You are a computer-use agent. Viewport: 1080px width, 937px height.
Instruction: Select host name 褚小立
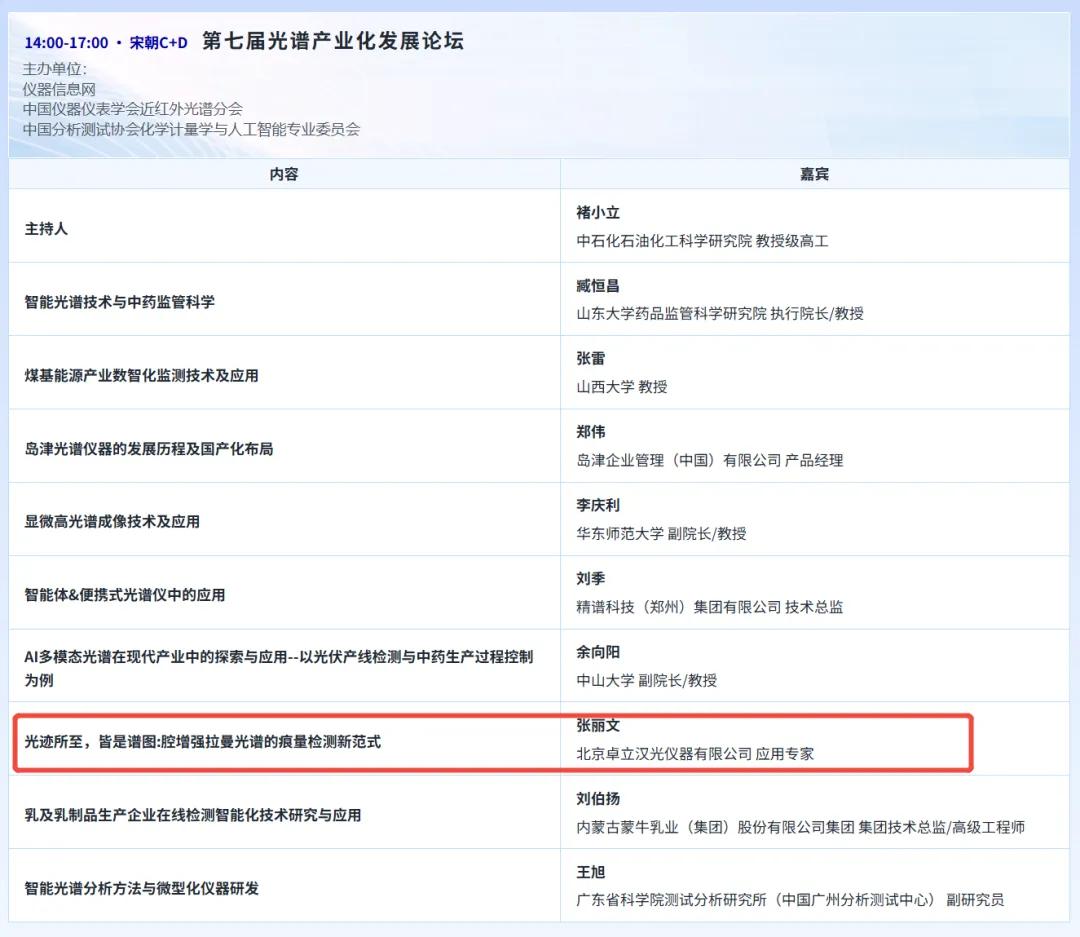(598, 212)
